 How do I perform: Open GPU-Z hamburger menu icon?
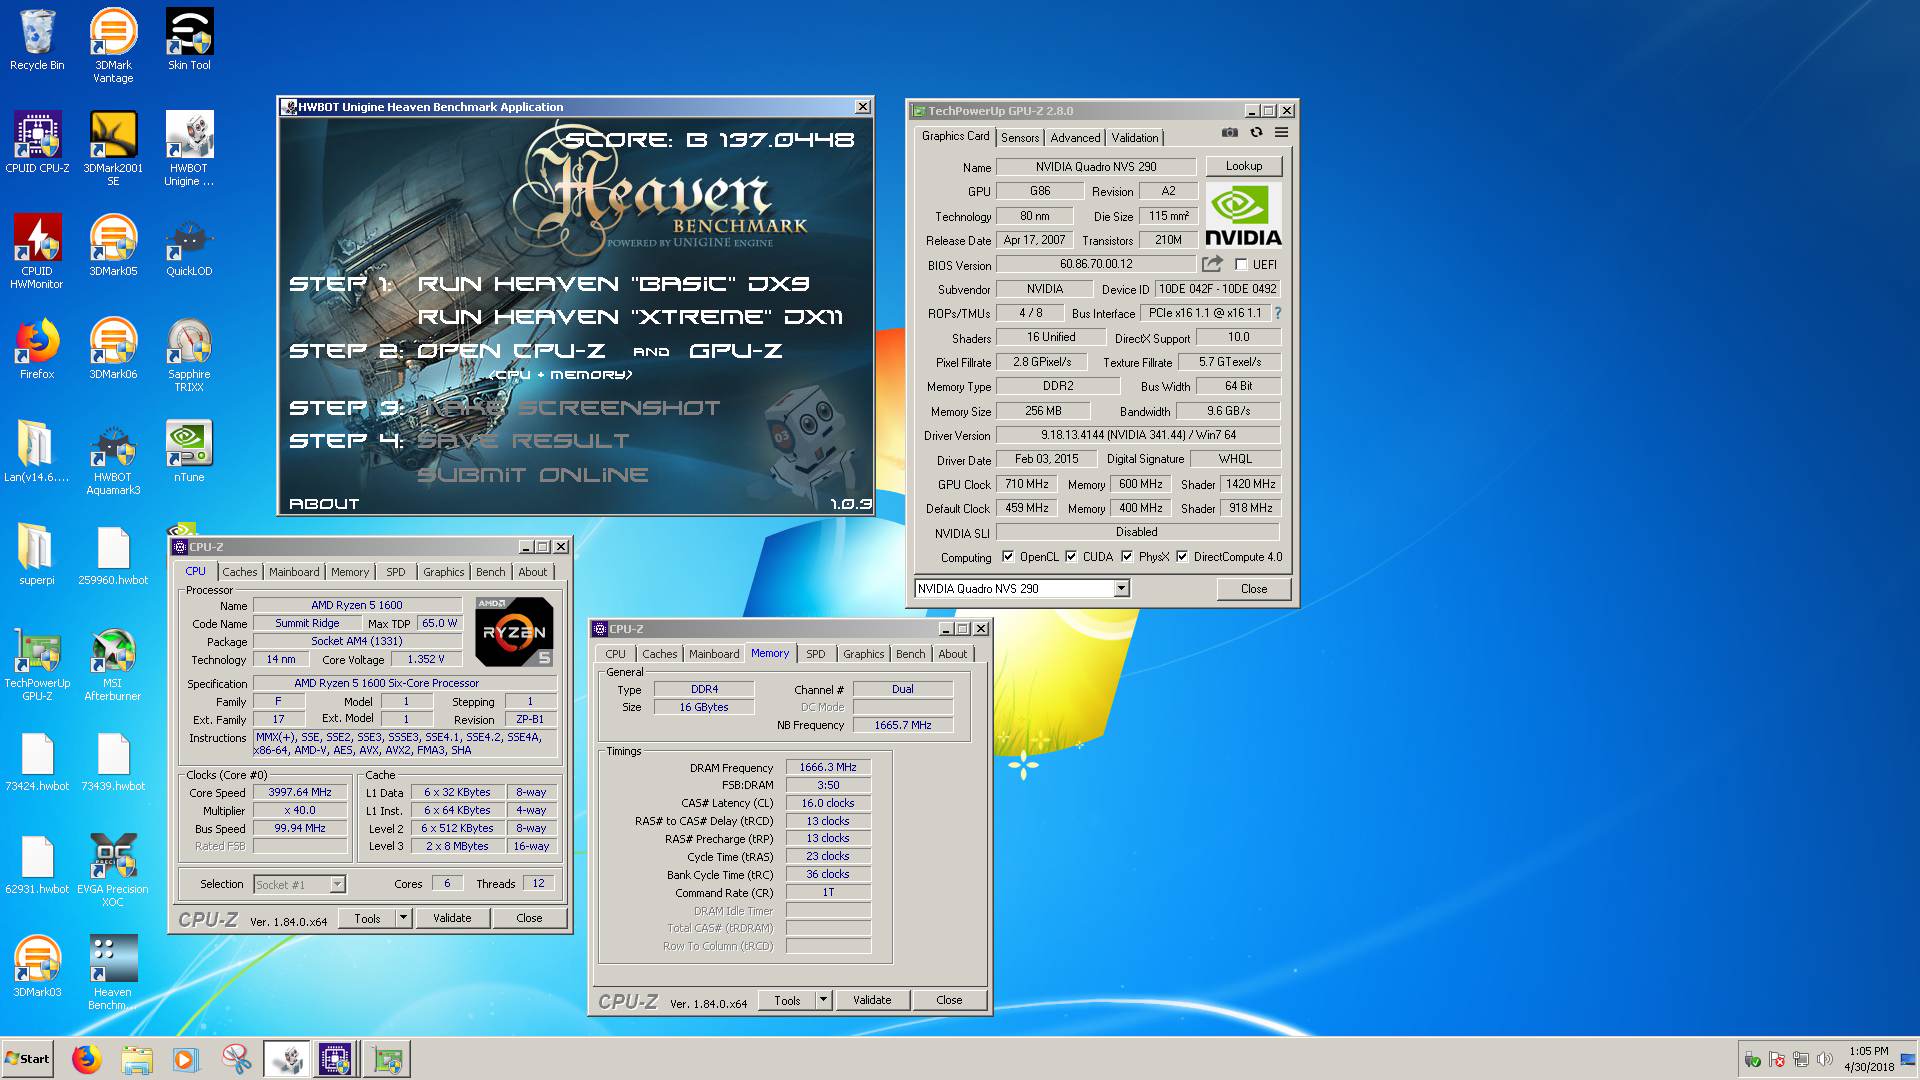pyautogui.click(x=1281, y=132)
